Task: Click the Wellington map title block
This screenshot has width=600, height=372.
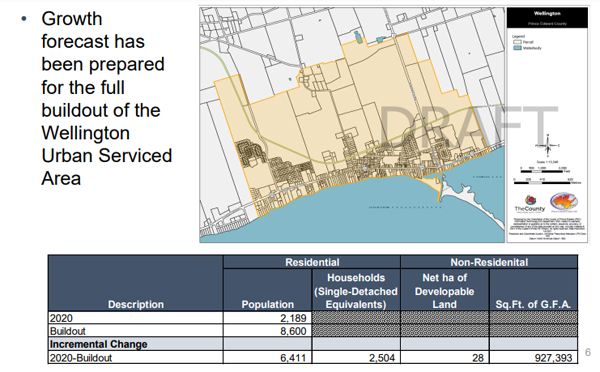Action: coord(547,18)
